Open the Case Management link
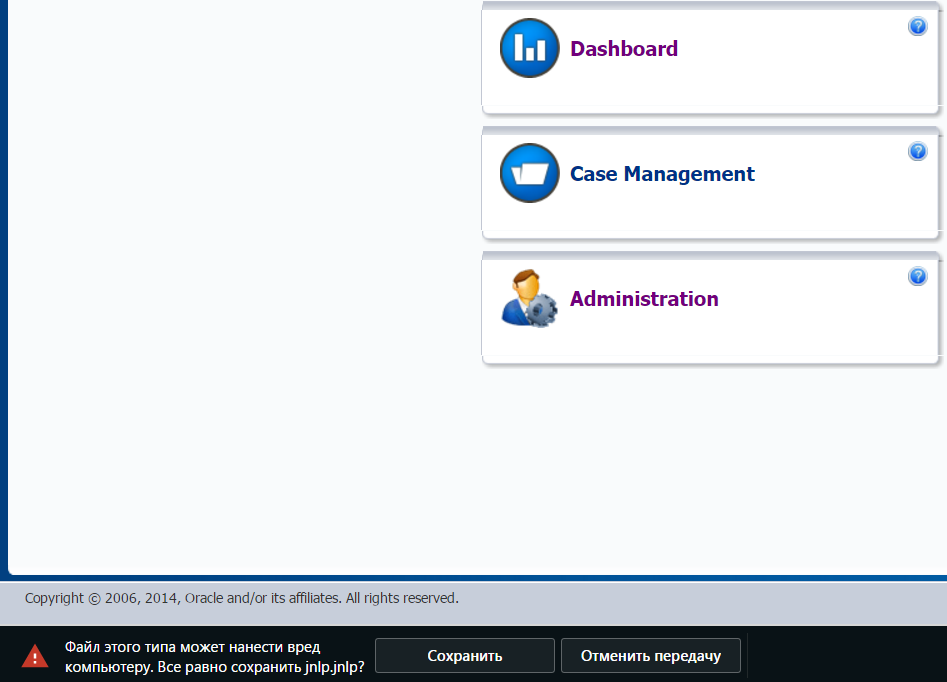This screenshot has height=682, width=947. point(663,174)
